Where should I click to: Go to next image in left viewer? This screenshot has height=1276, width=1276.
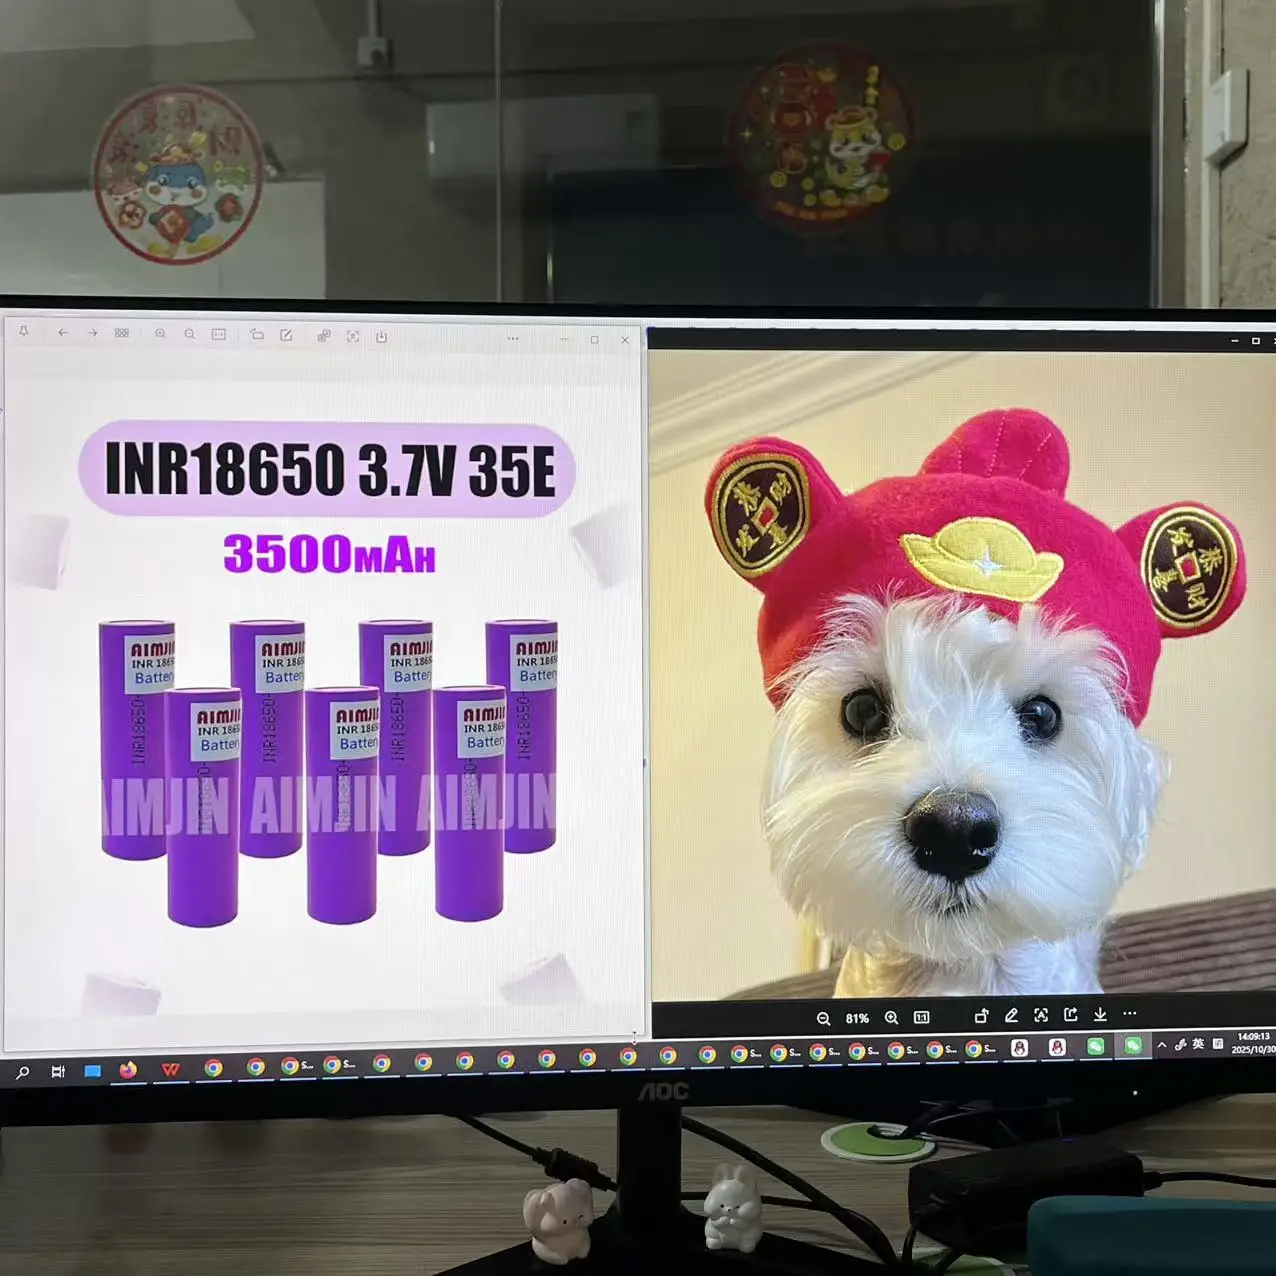(92, 333)
